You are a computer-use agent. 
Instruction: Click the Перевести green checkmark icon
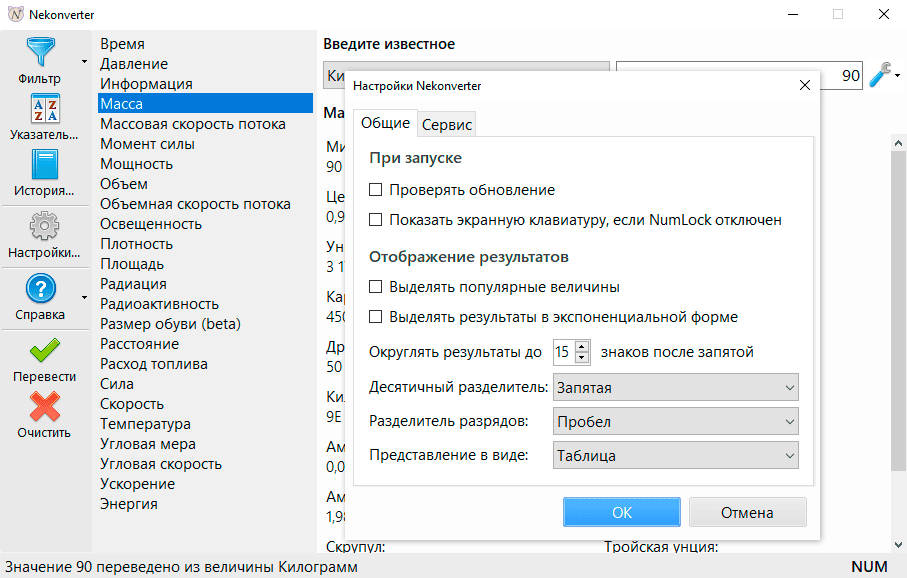pos(45,350)
